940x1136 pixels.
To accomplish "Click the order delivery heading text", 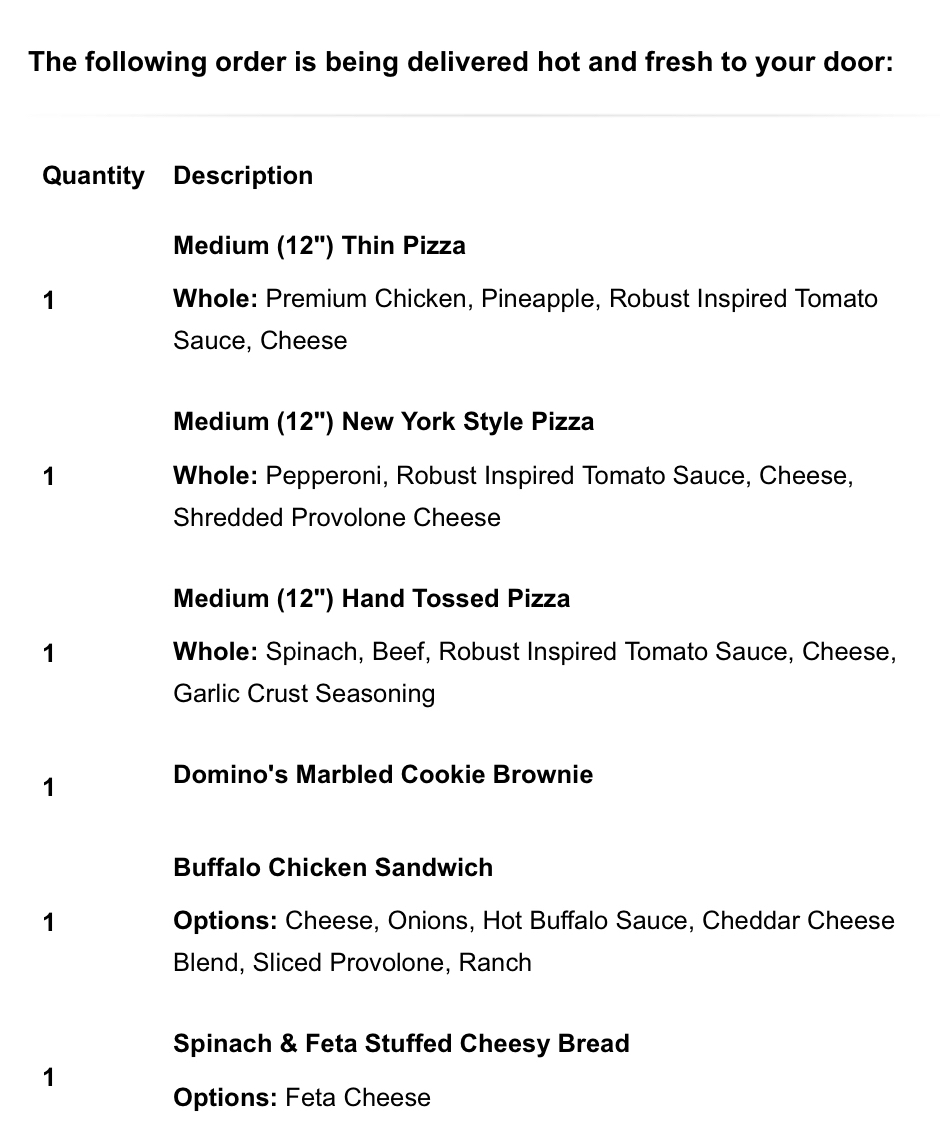I will pyautogui.click(x=461, y=62).
